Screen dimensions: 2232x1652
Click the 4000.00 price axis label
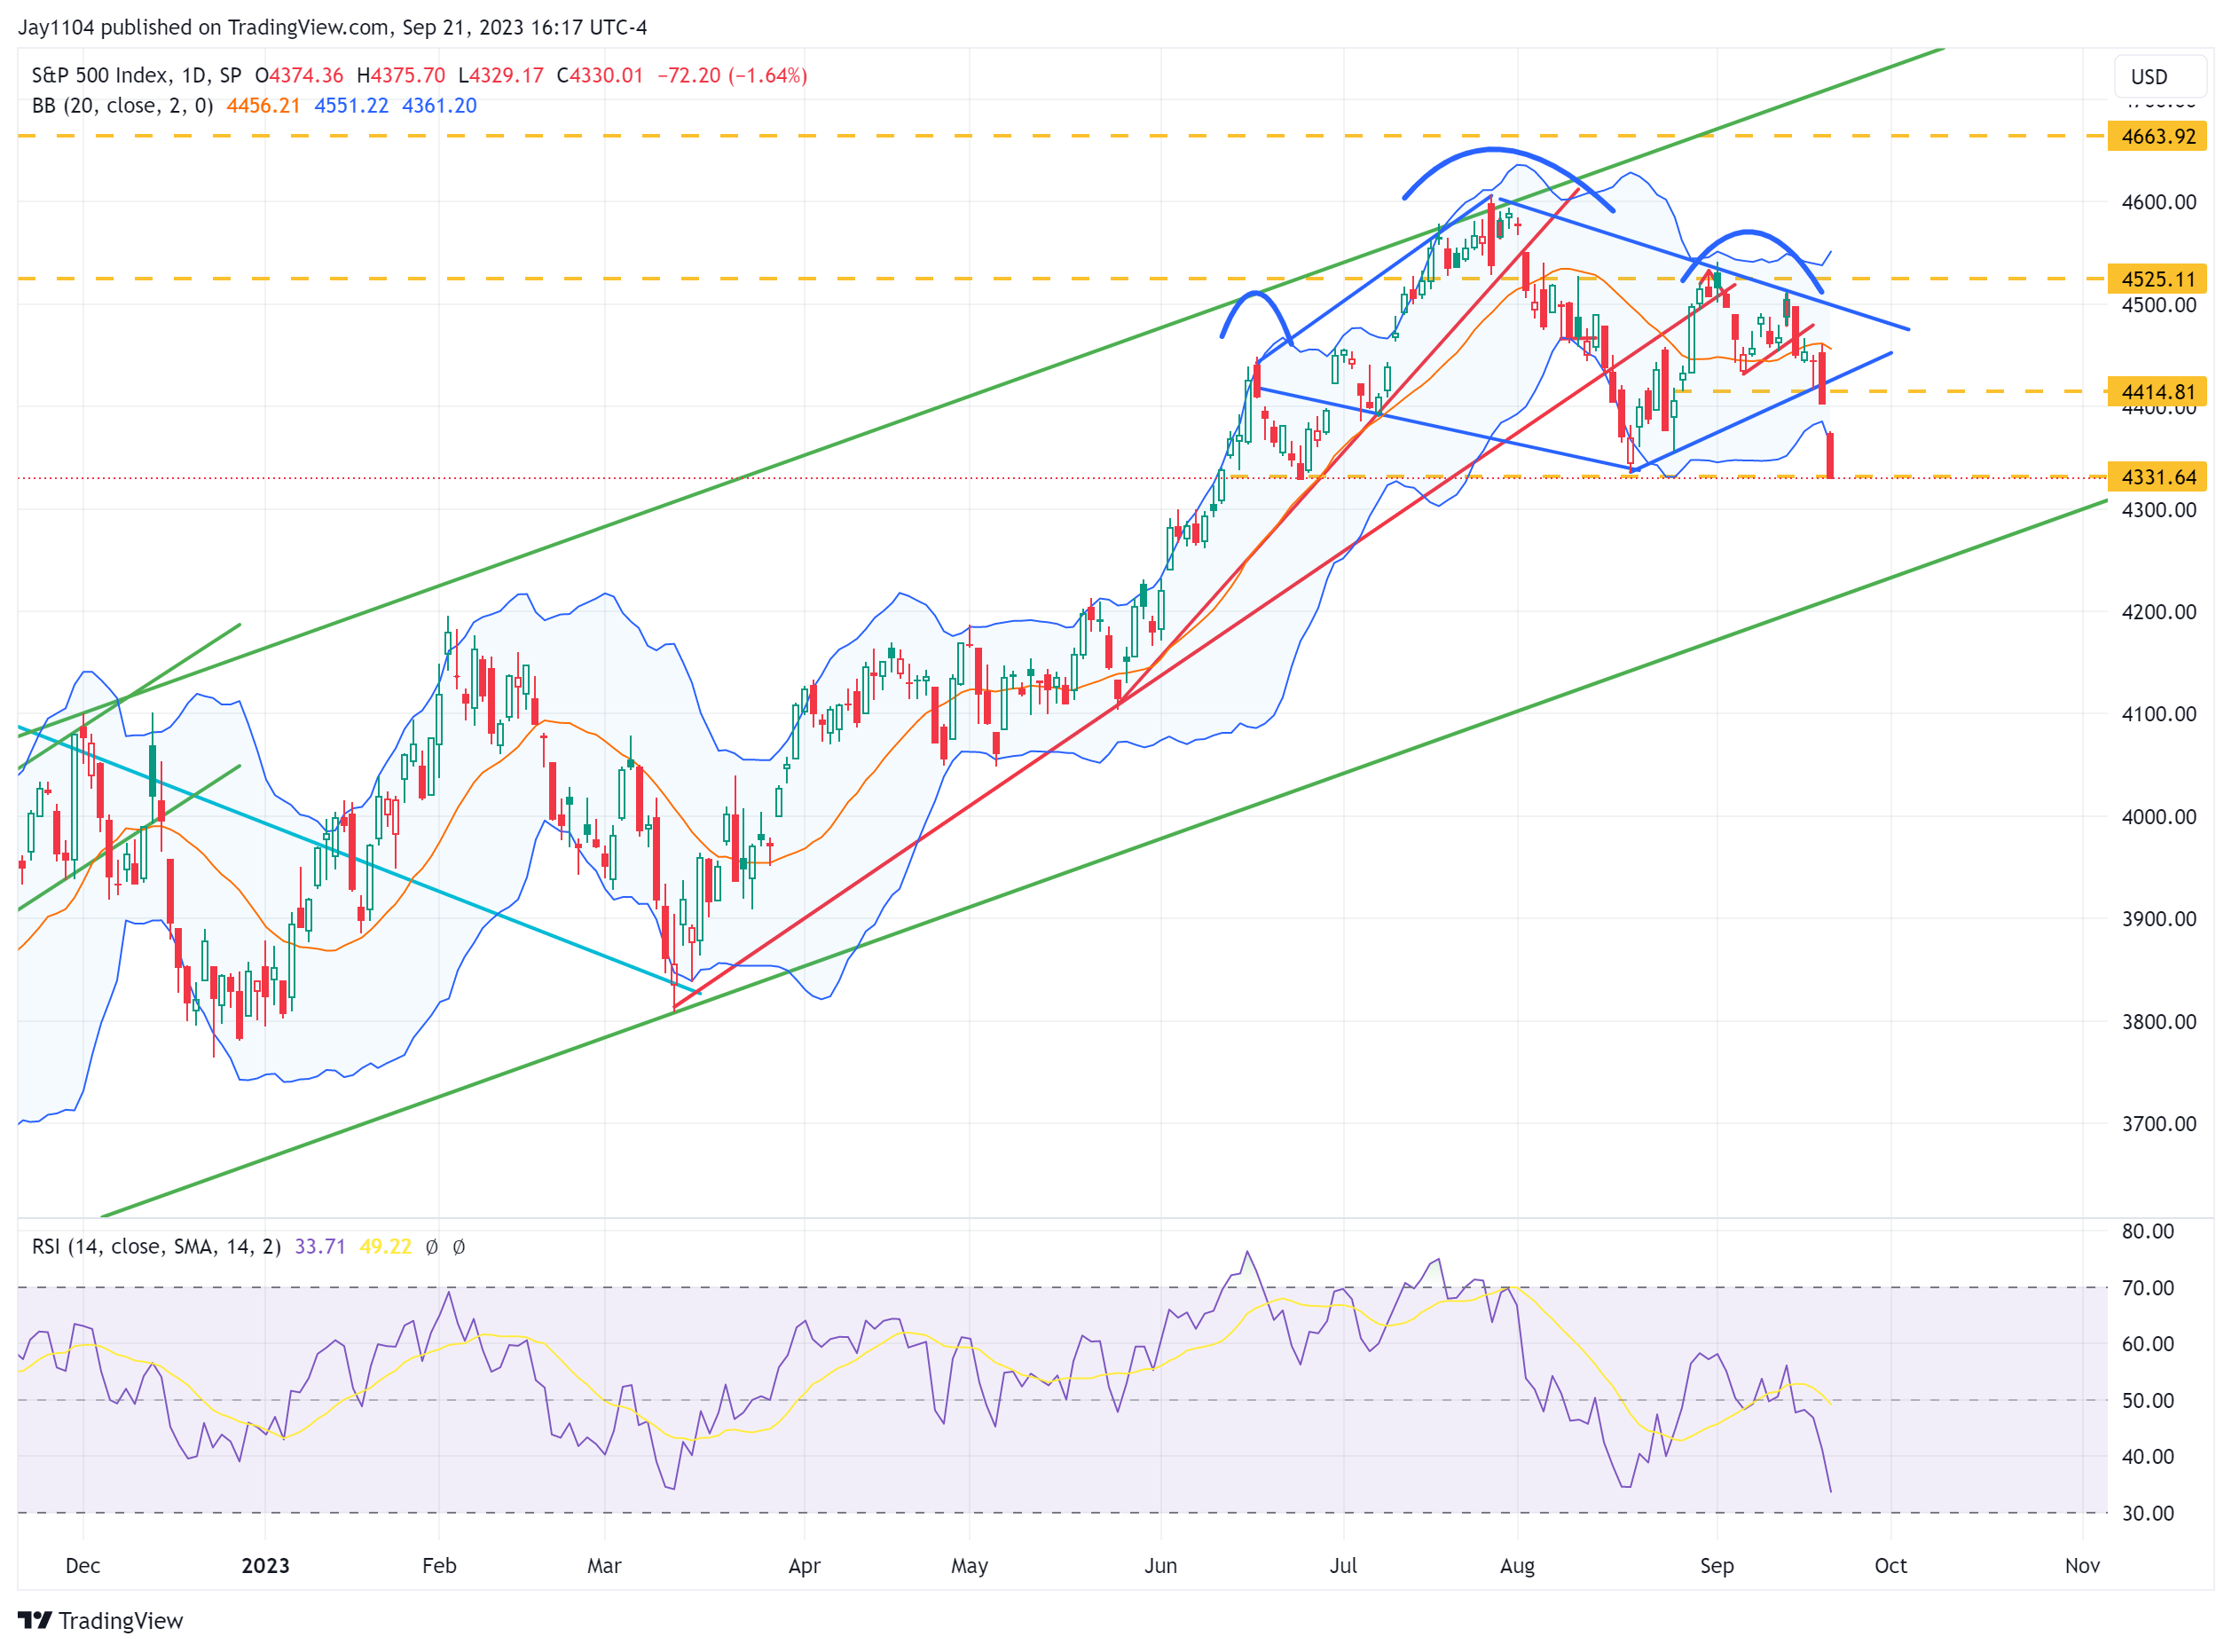pyautogui.click(x=2158, y=817)
